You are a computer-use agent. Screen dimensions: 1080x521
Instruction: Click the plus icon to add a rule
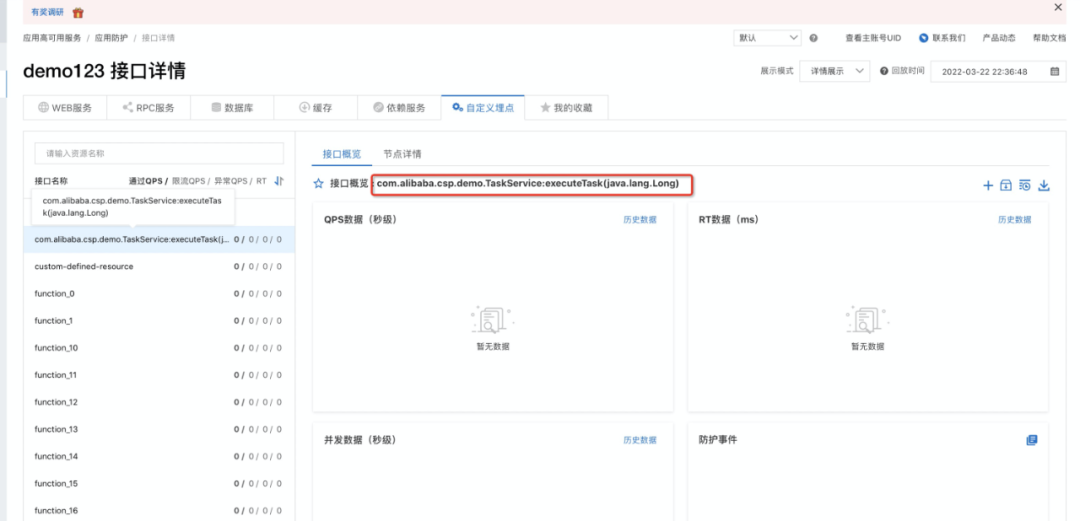(988, 185)
